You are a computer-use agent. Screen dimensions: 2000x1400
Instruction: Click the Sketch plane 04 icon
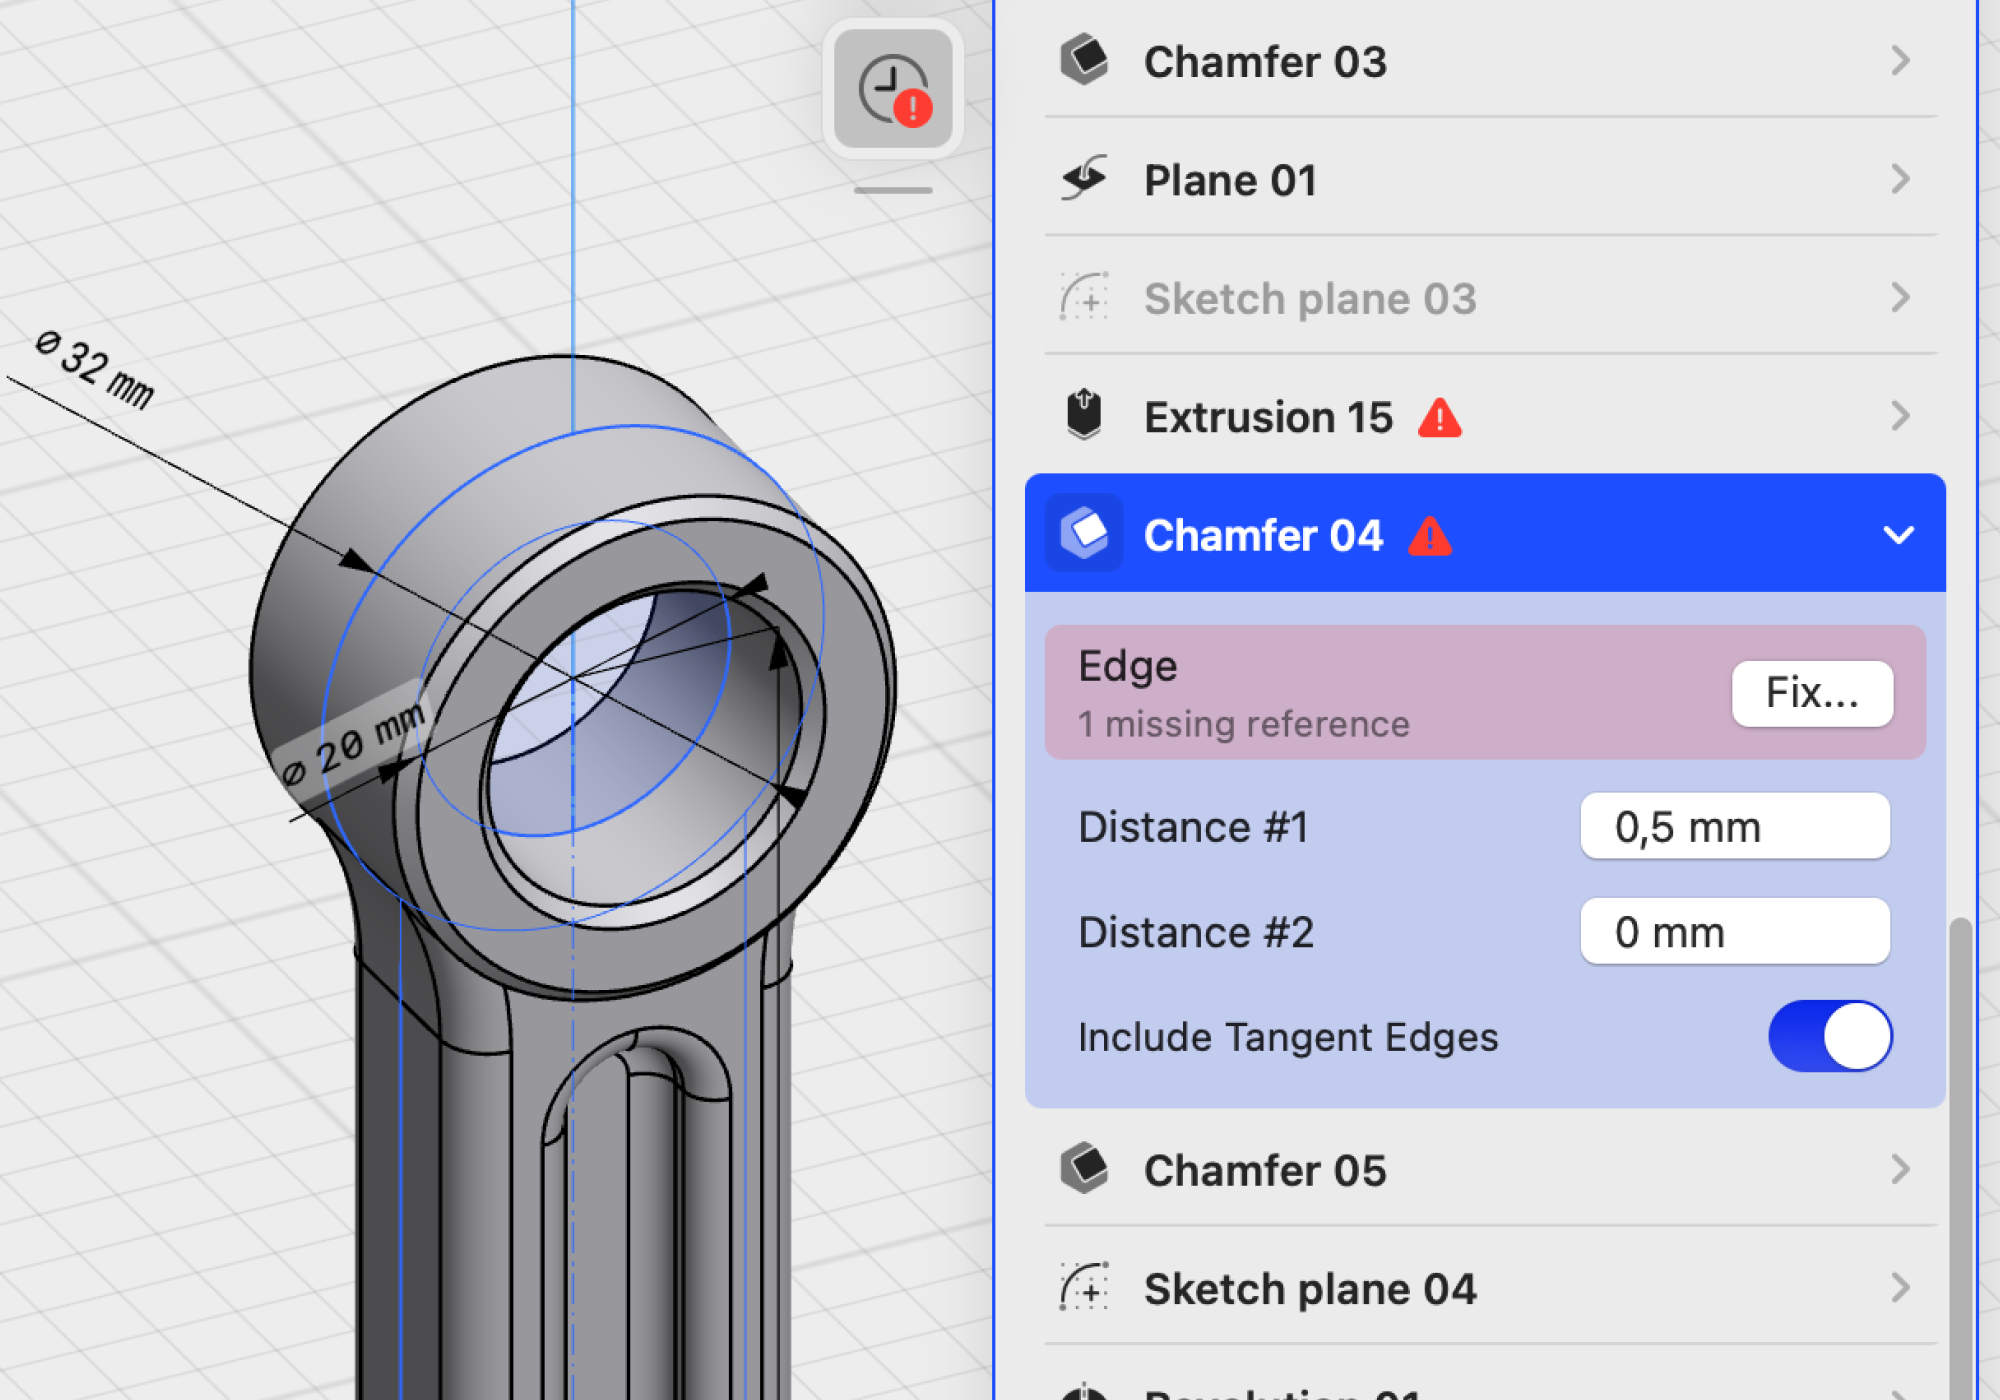(1084, 1287)
